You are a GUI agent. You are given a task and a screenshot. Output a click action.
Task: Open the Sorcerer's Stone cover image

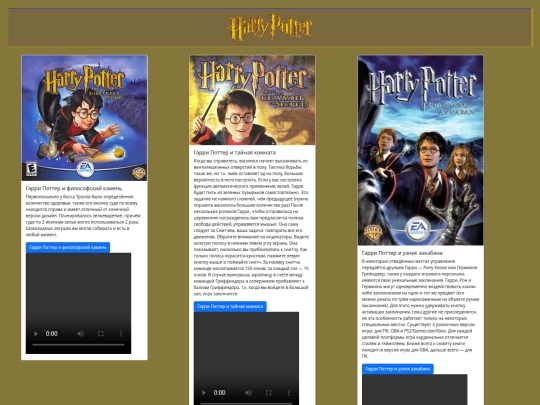84,118
